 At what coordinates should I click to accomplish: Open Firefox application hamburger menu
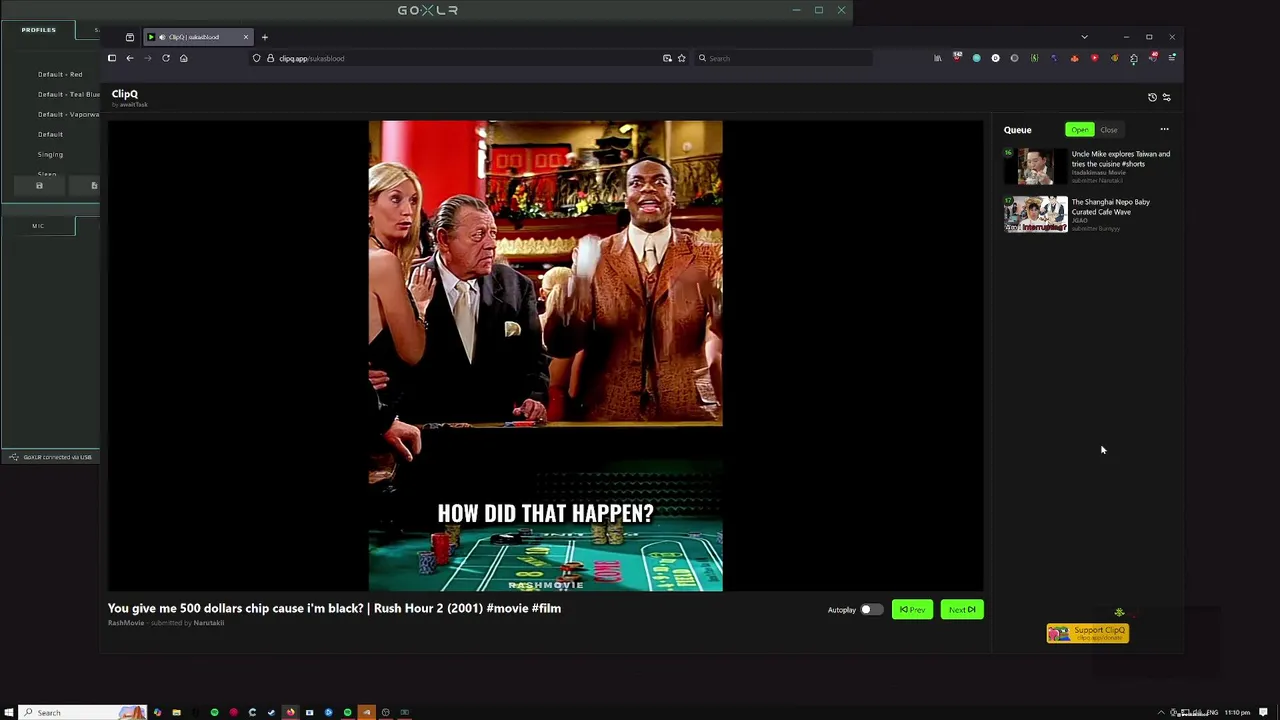(x=1172, y=58)
